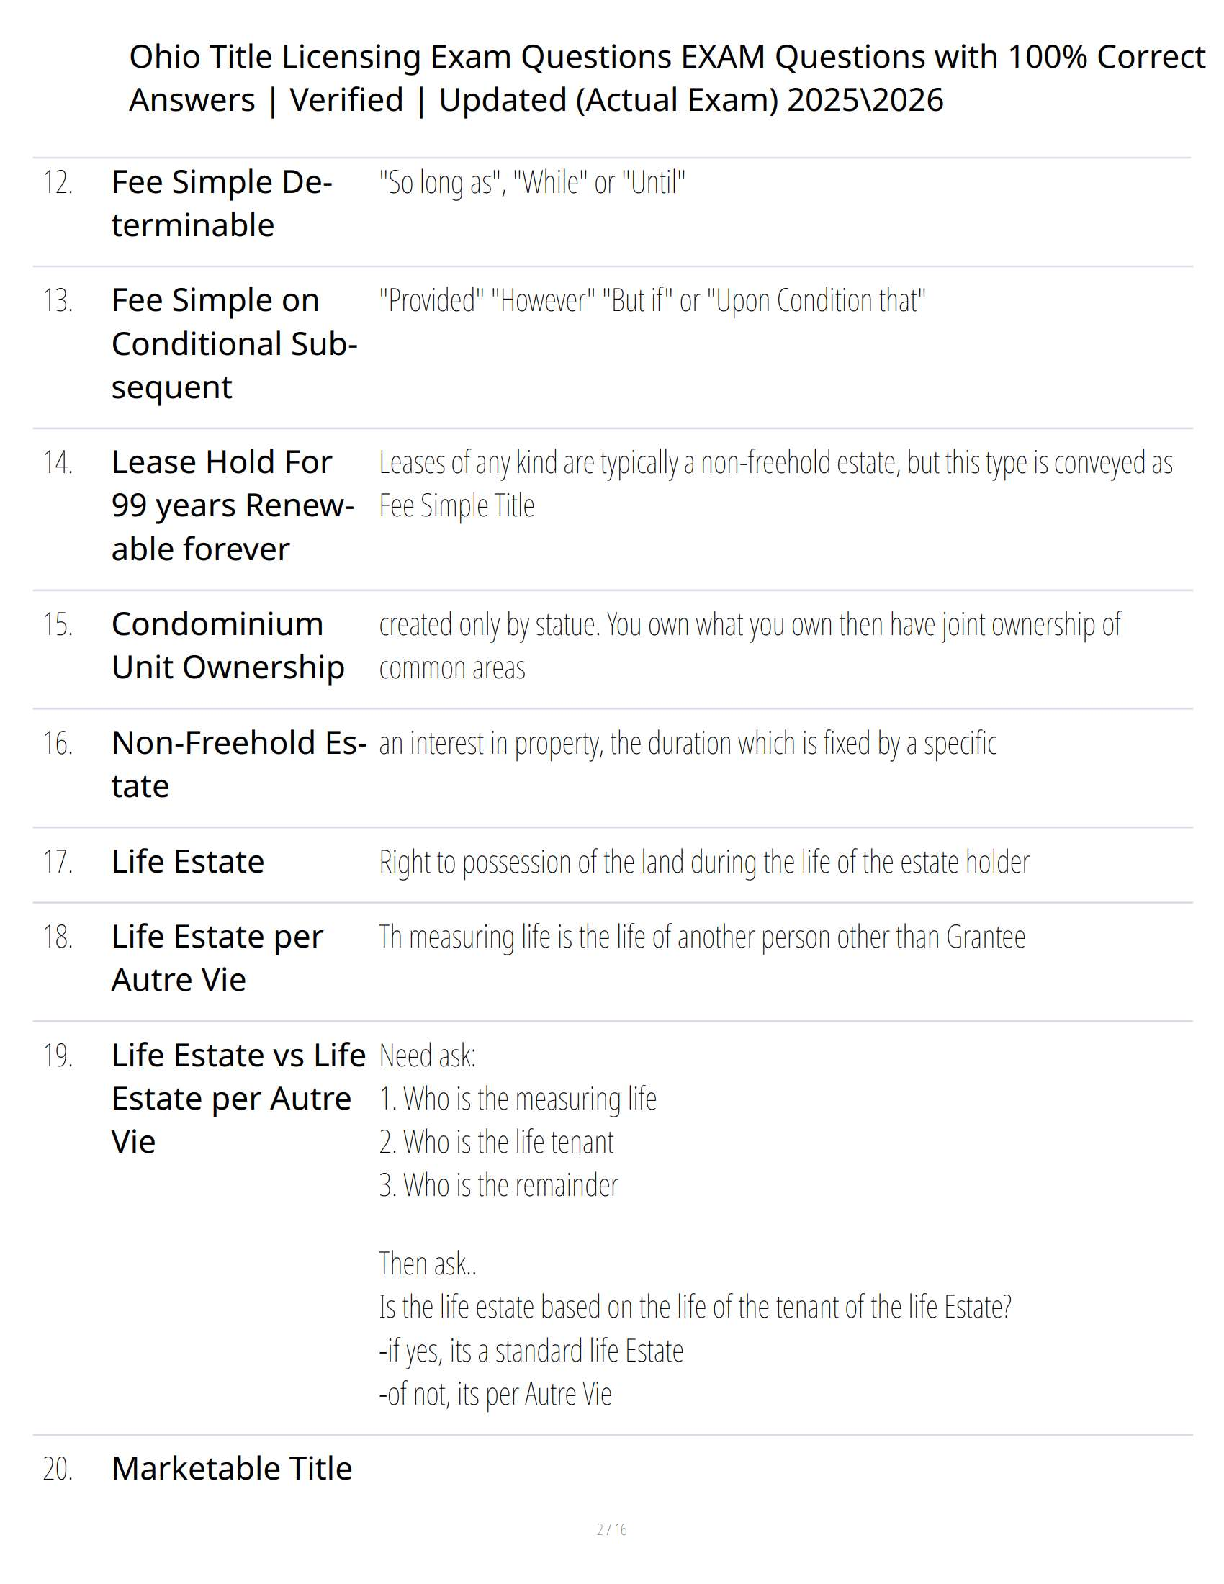Click 'Lease Hold For 99 years Renewable forever'
Viewport: 1224px width, 1584px height.
tap(232, 505)
